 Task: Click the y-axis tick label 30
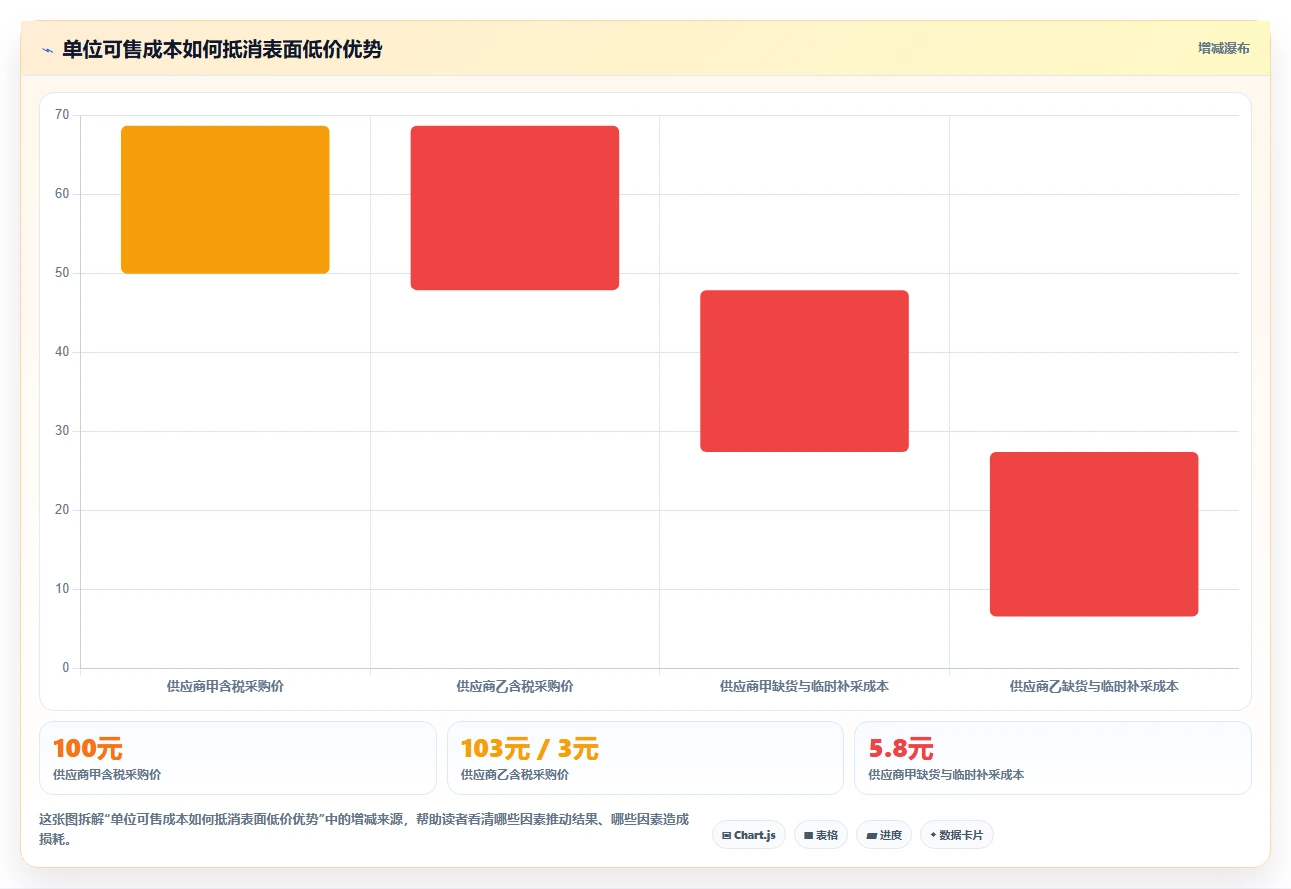pos(62,431)
